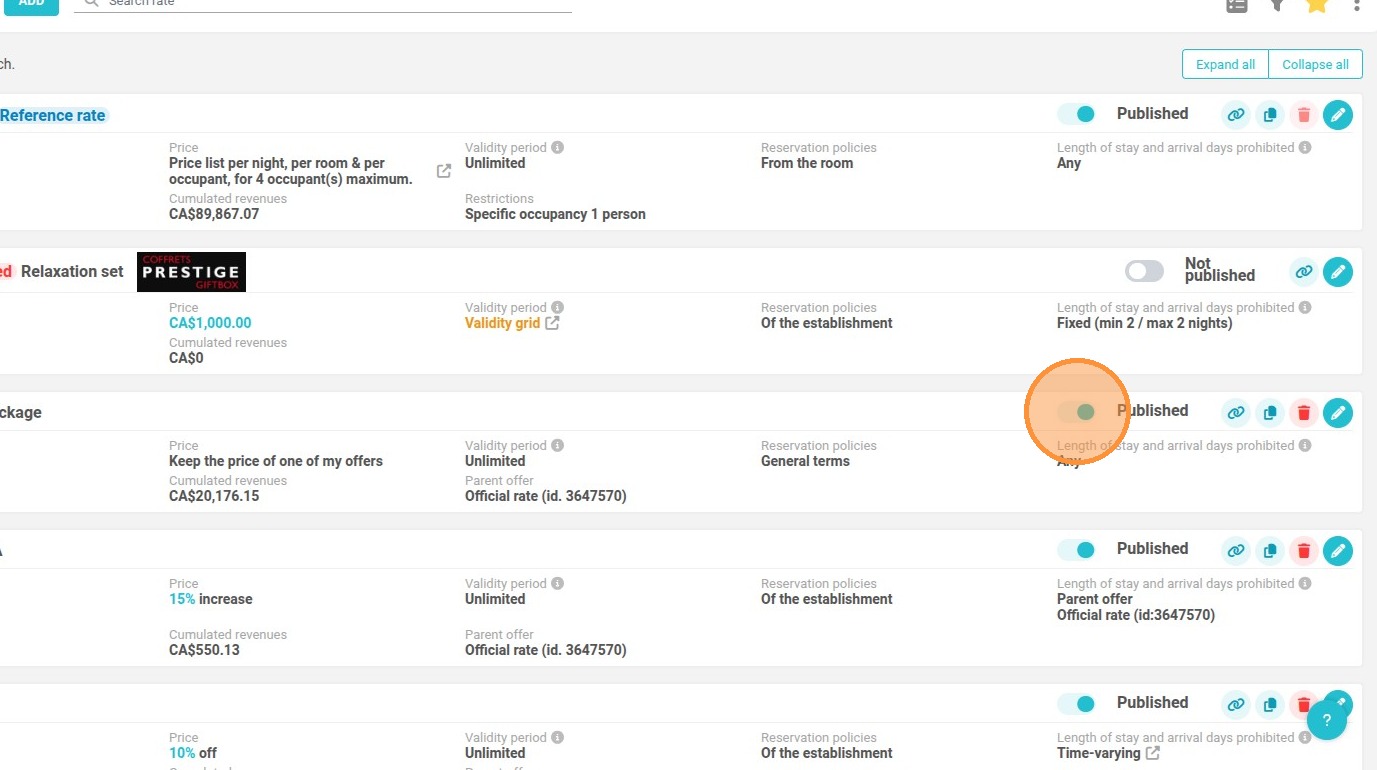Viewport: 1377px width, 770px height.
Task: Show Length of stay info on Reference rate
Action: pos(1304,147)
